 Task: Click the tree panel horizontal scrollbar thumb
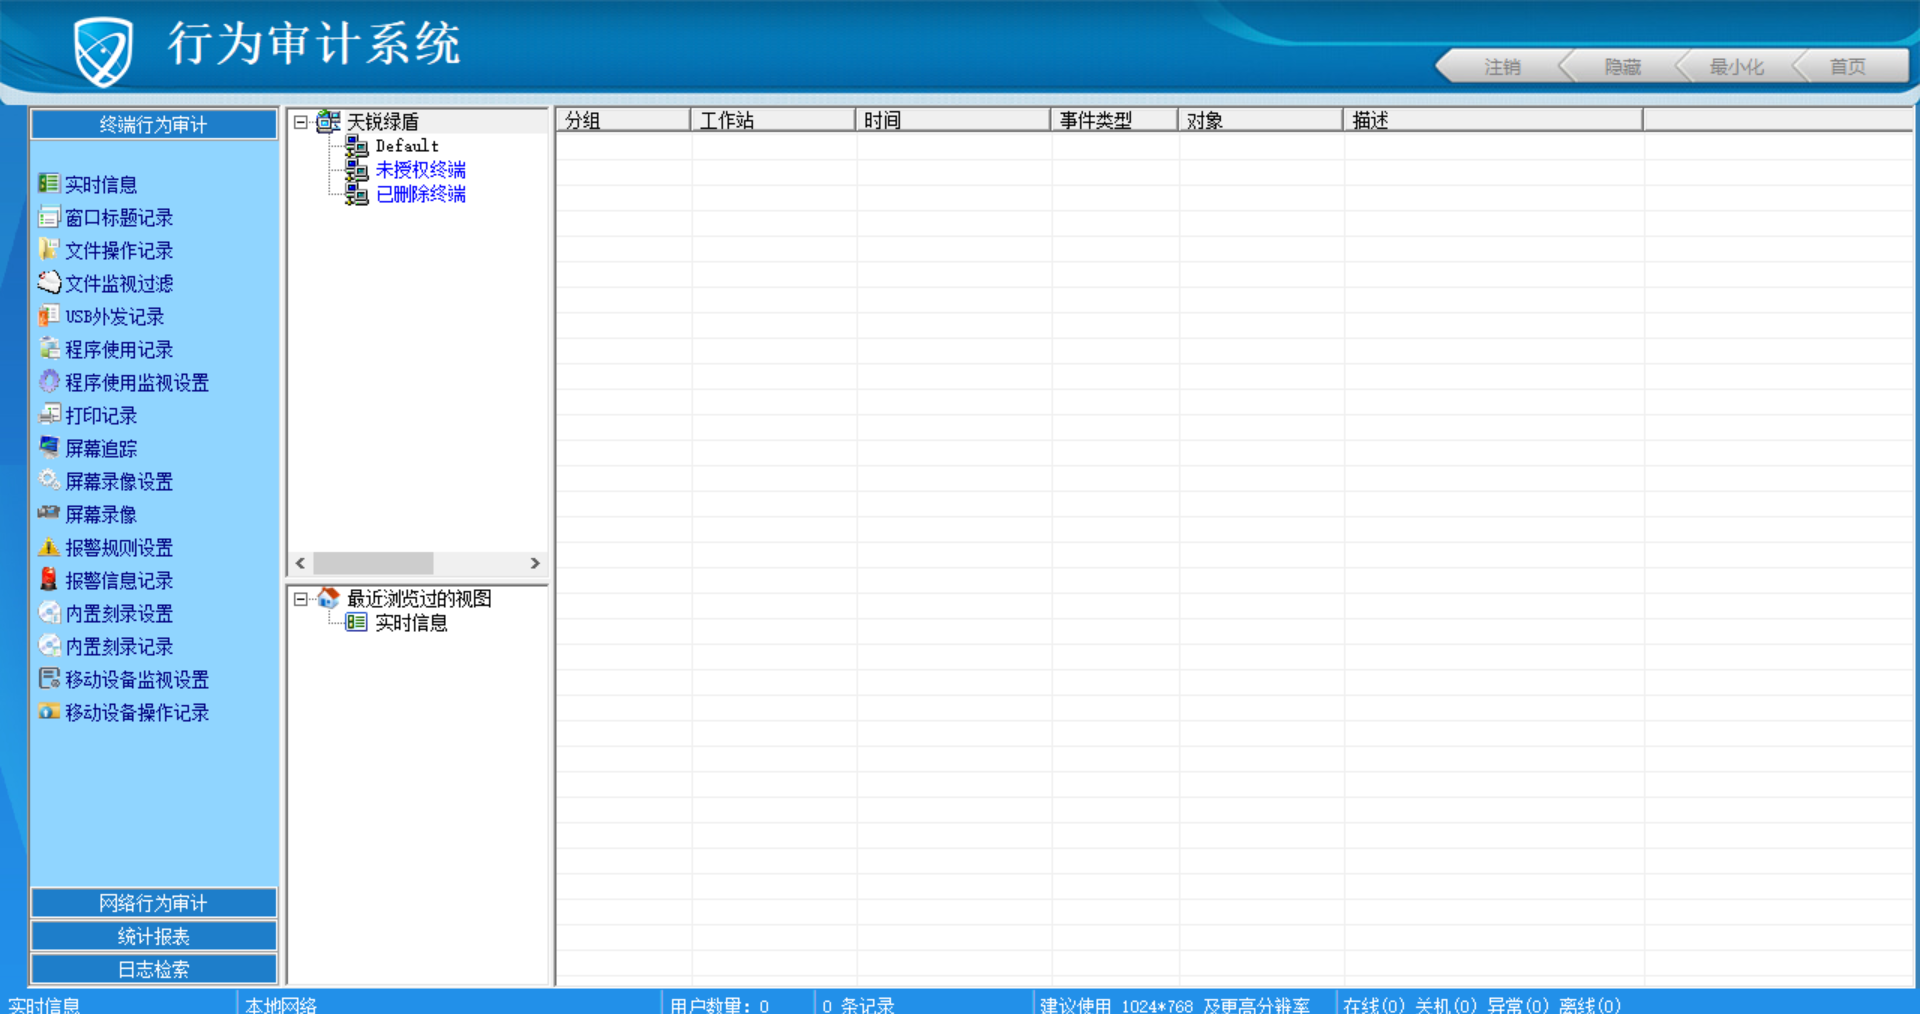click(373, 563)
